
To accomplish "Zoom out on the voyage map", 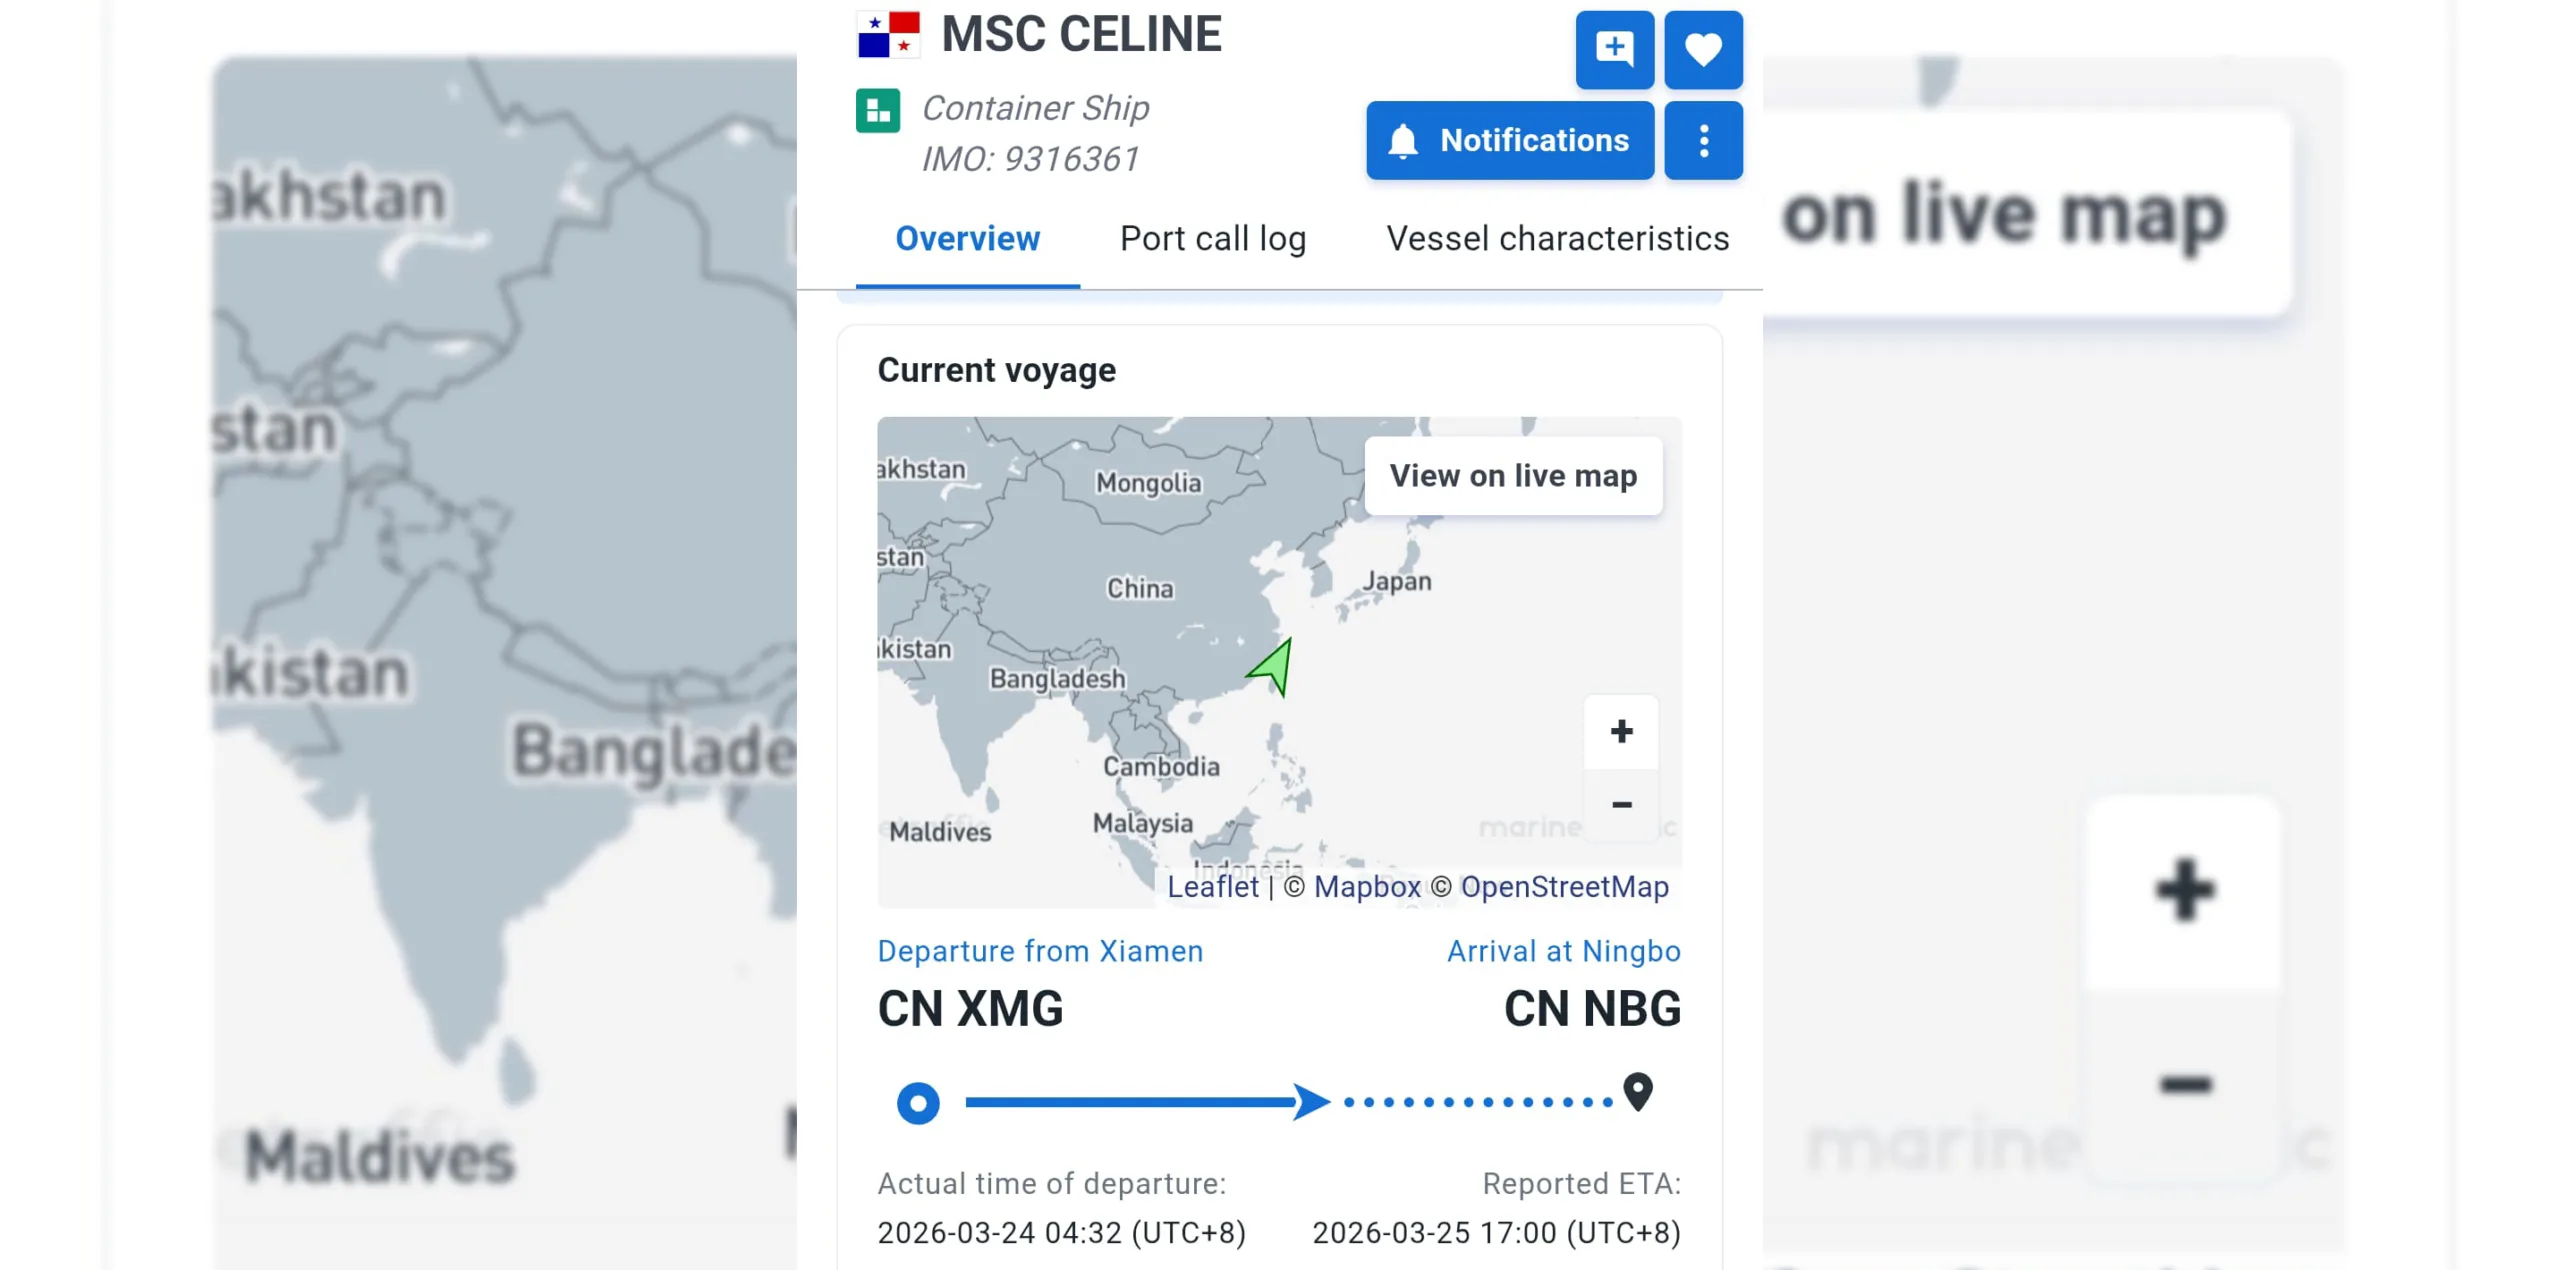I will [x=1621, y=805].
